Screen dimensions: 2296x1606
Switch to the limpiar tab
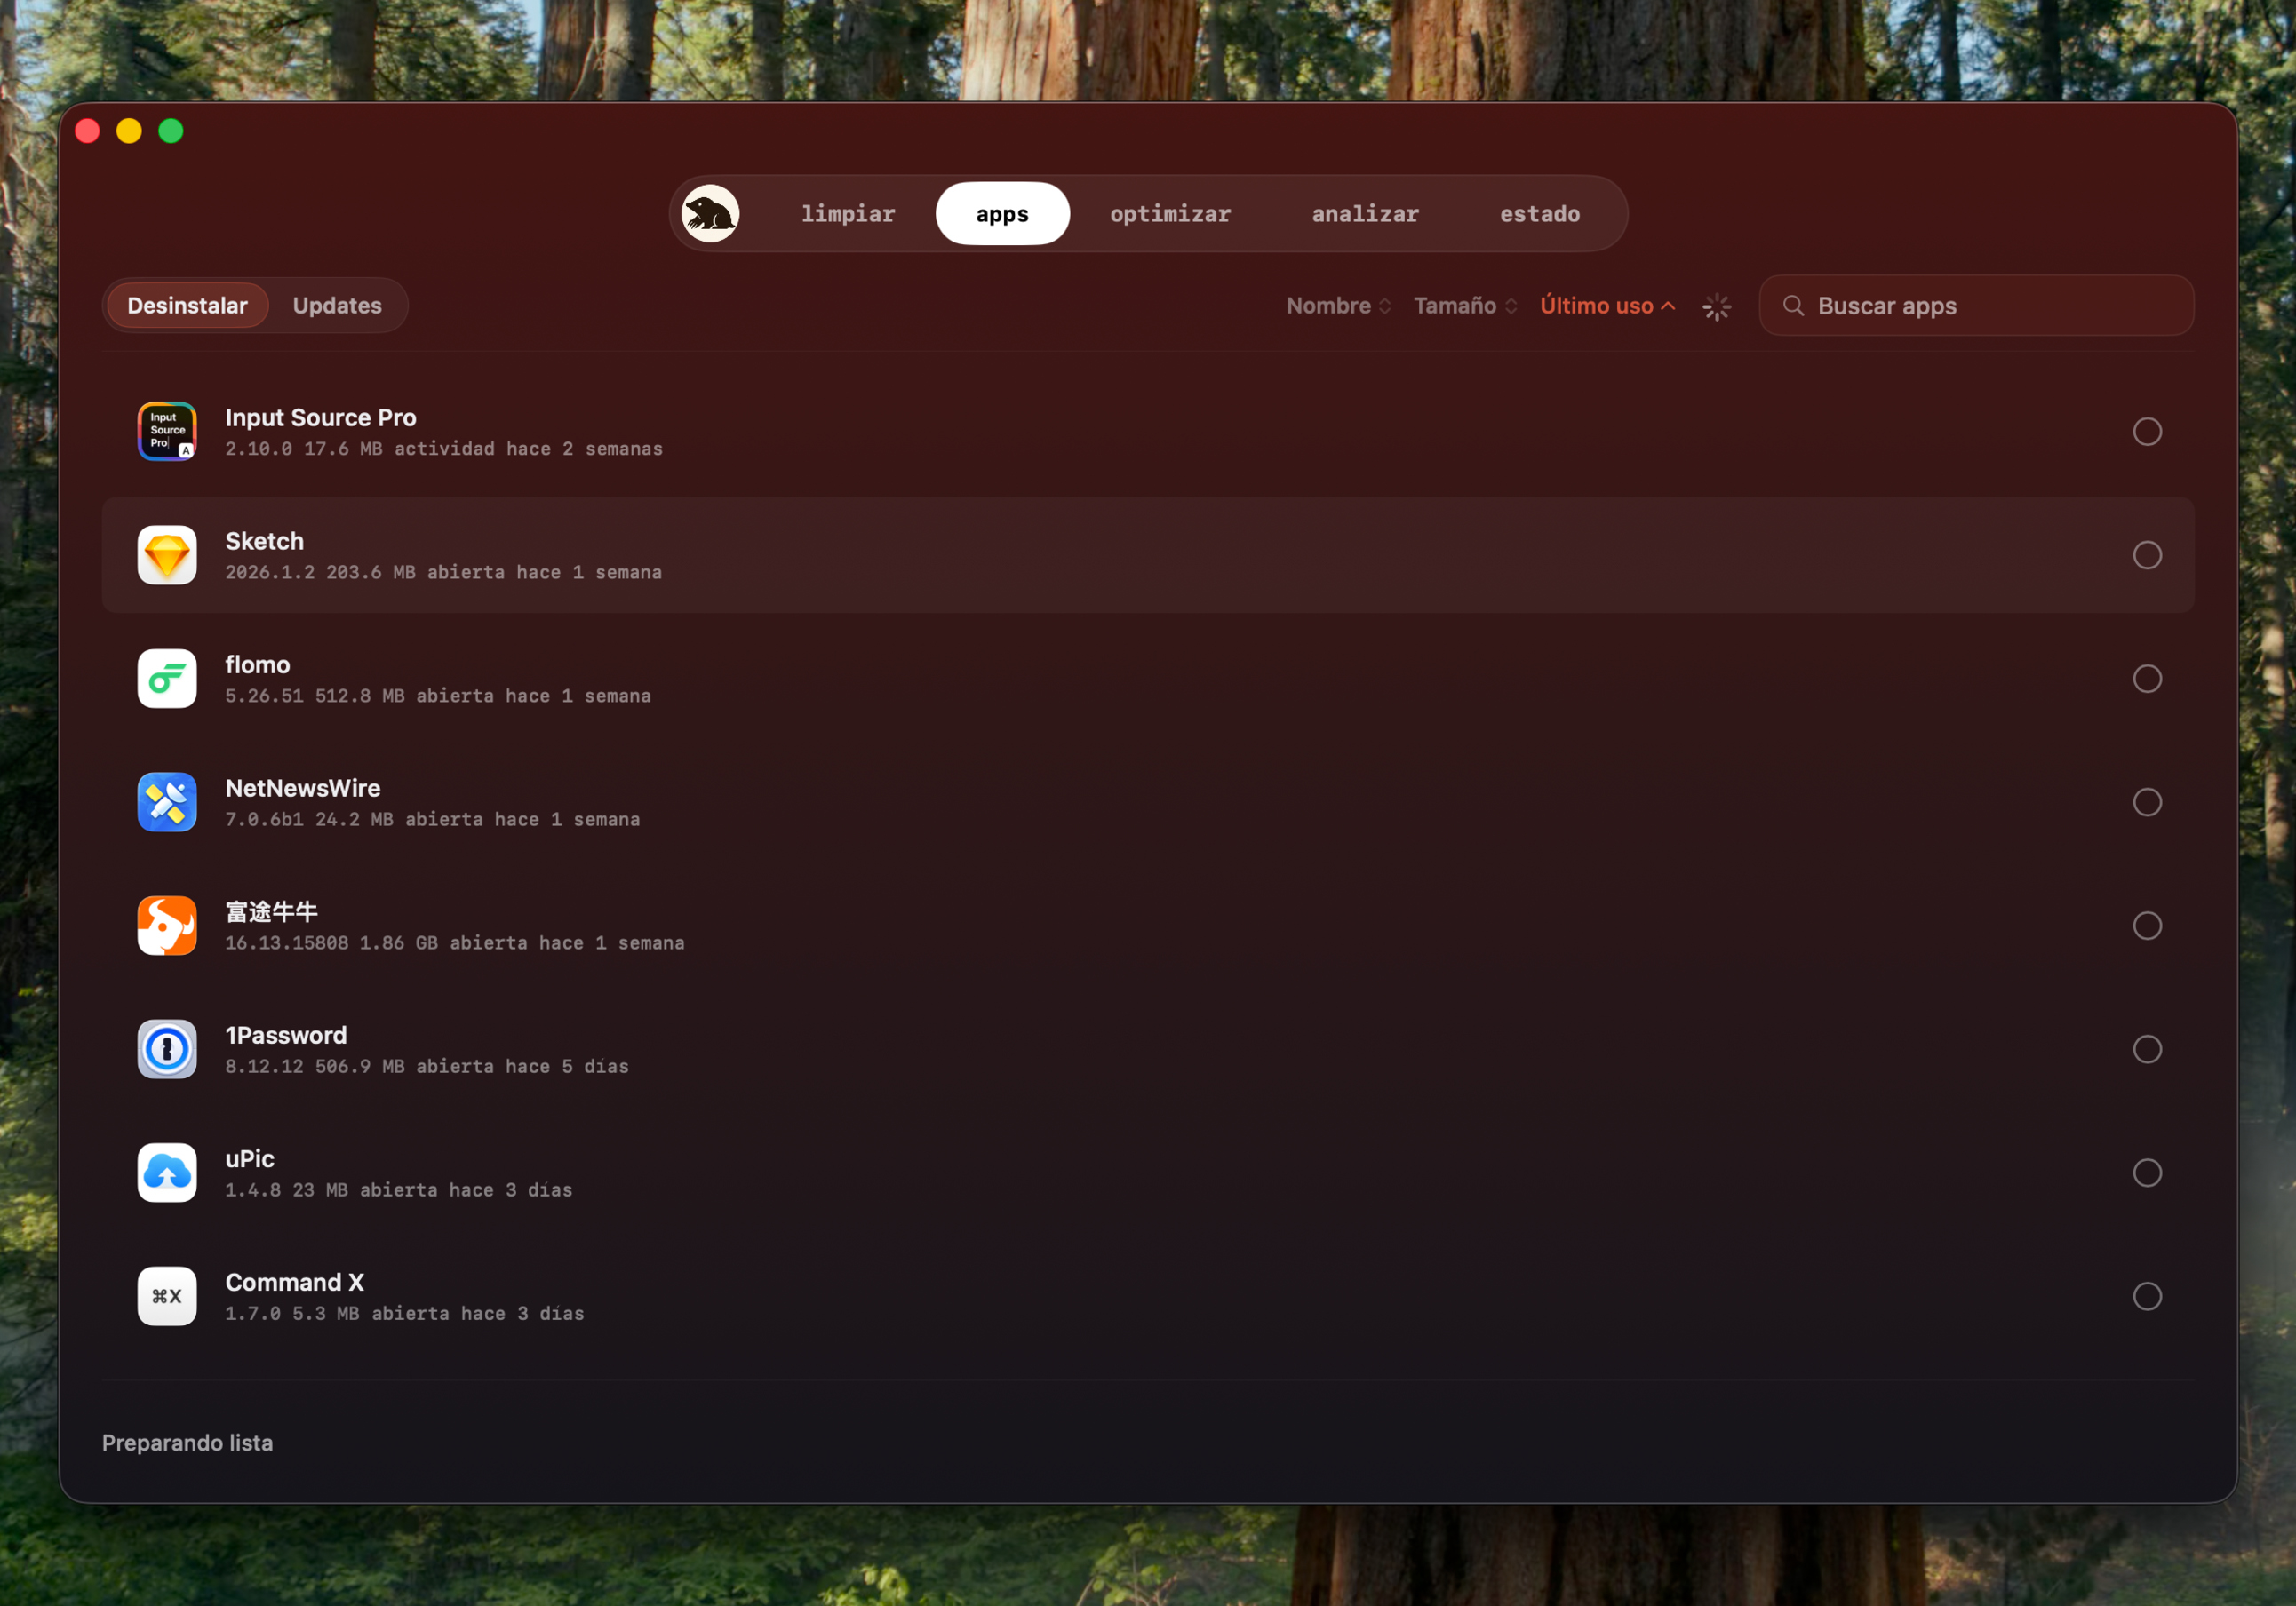coord(848,214)
